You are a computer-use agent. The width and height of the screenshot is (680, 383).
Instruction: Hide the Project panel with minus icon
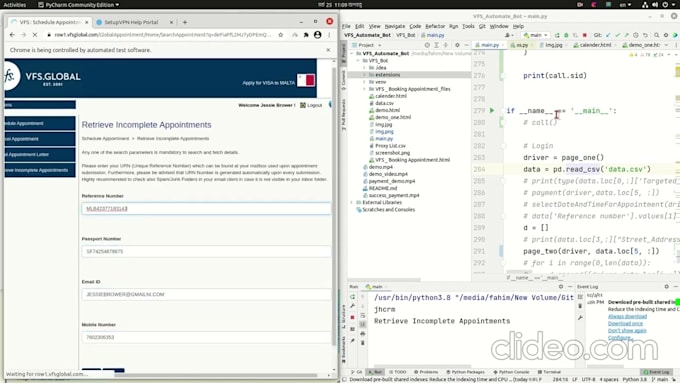pos(466,45)
